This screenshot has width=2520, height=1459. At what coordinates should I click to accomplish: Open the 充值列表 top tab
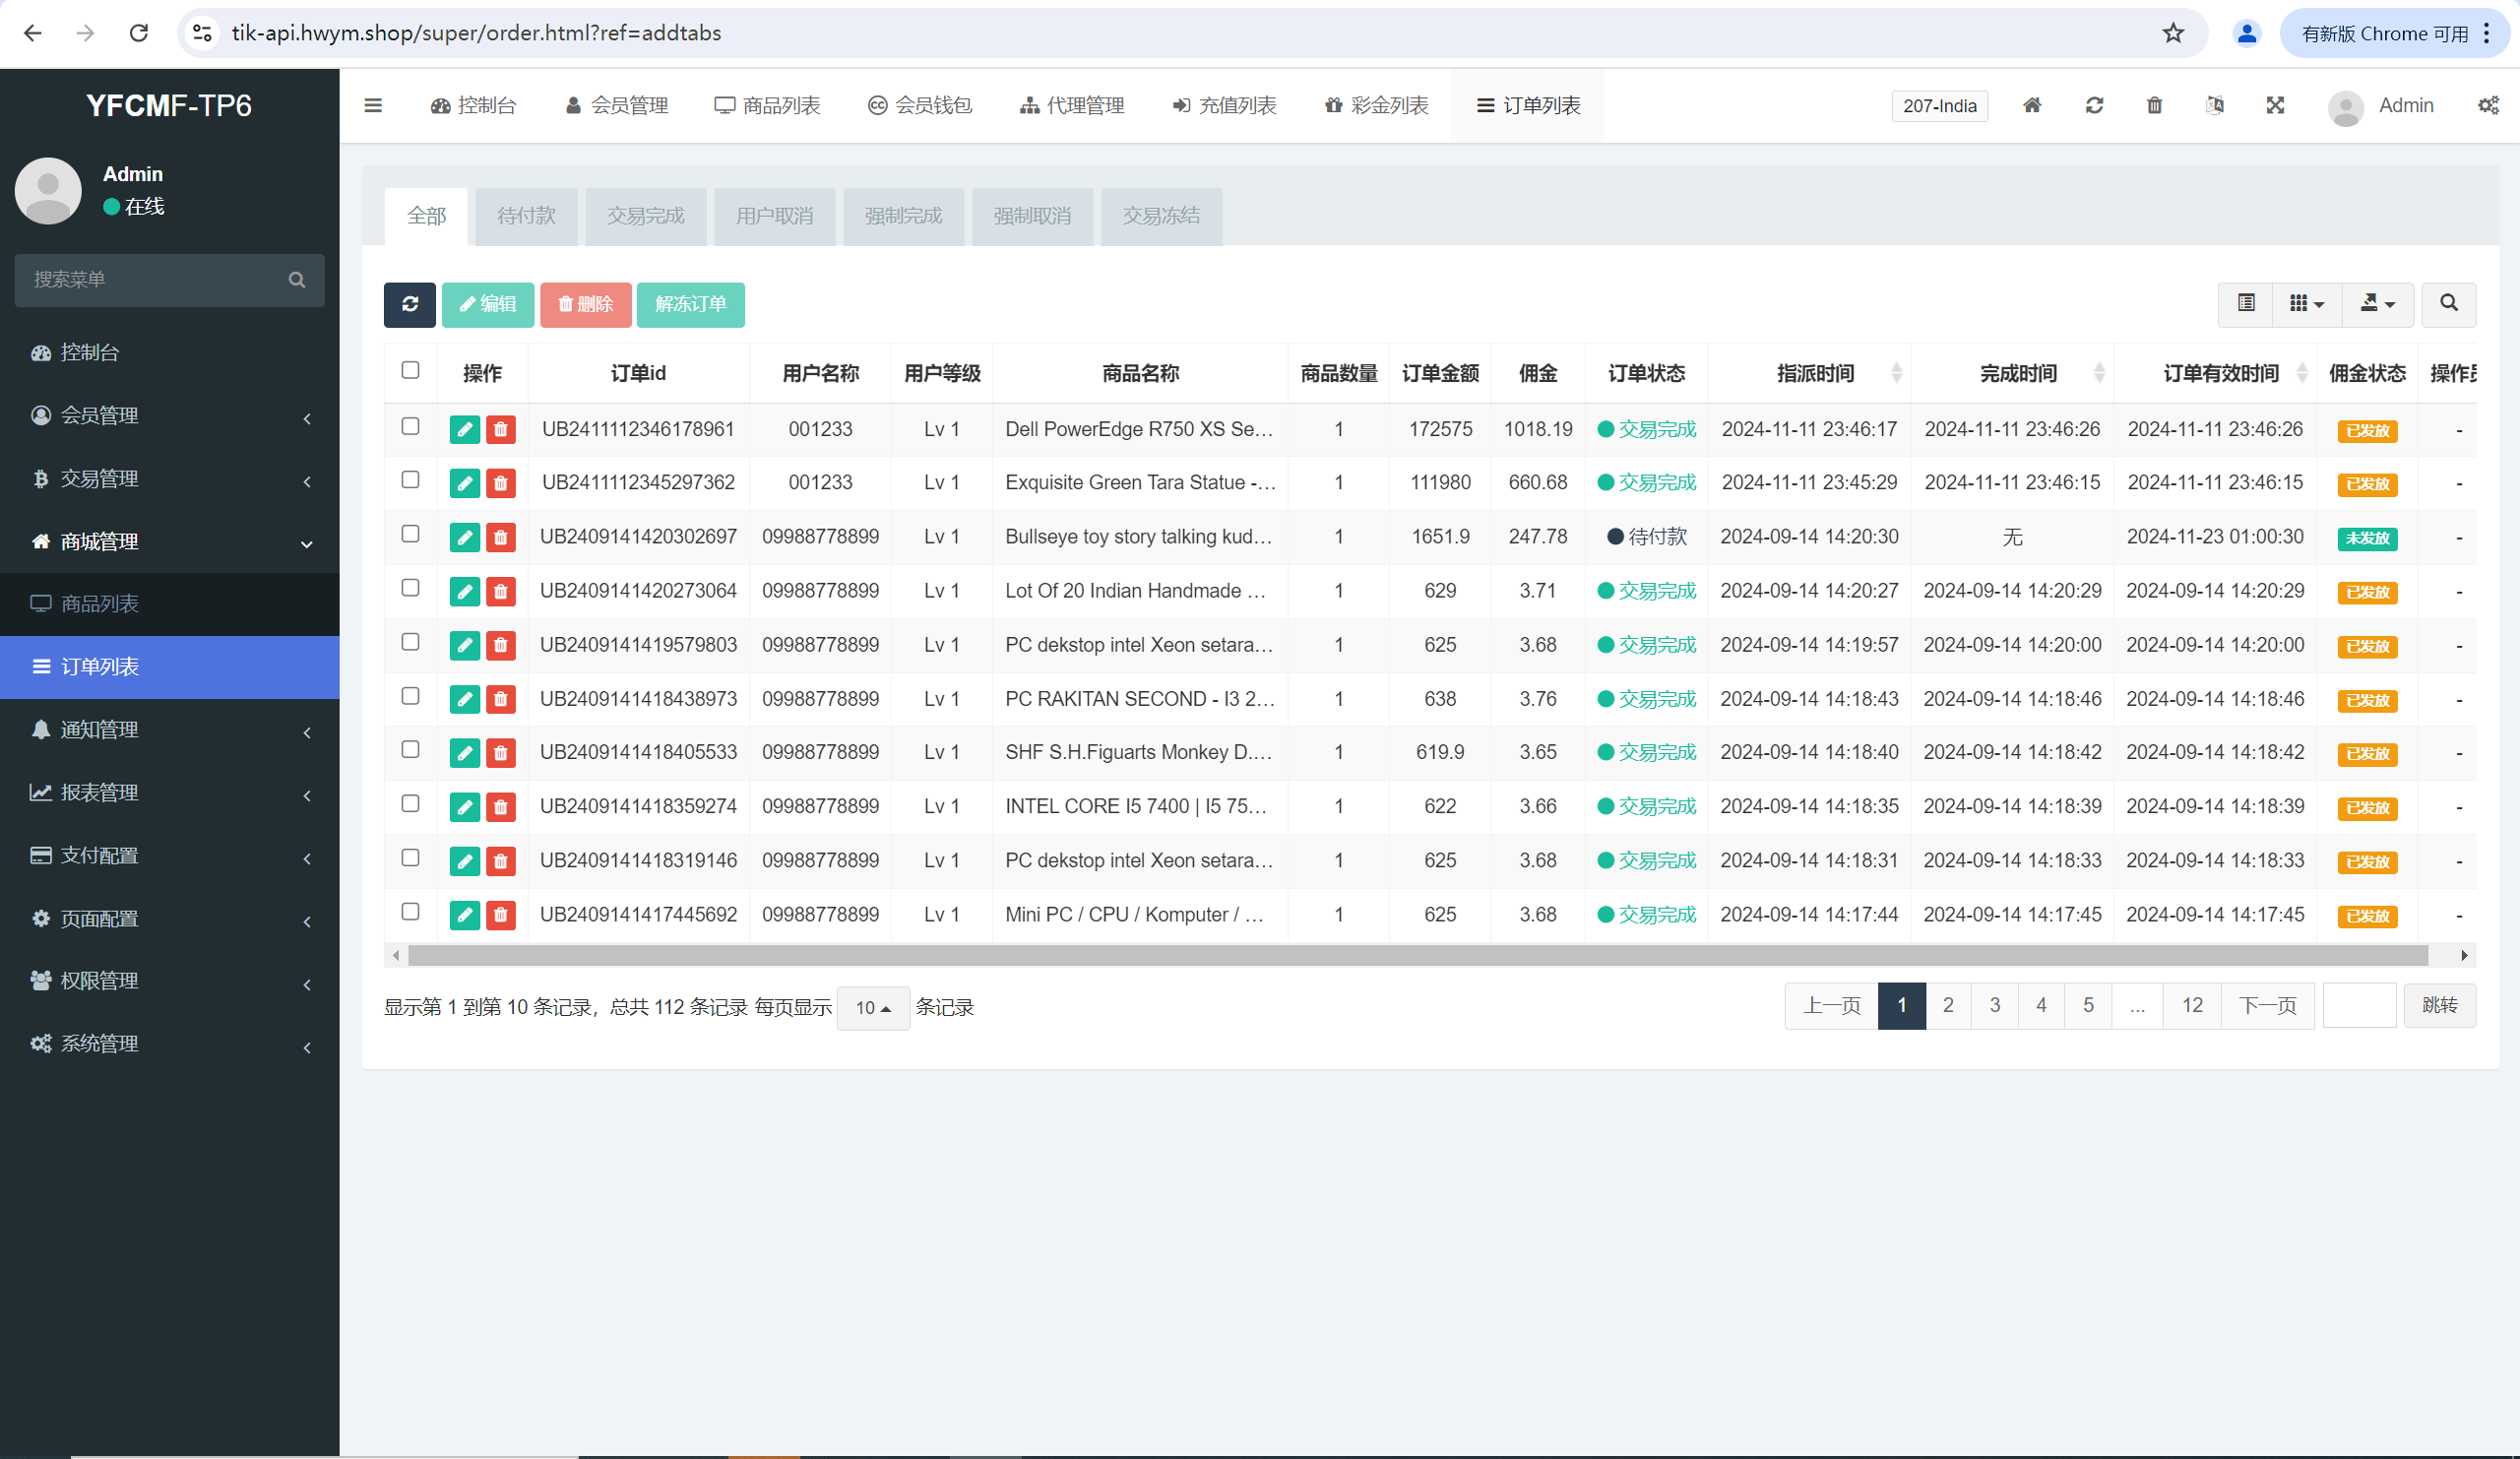(1224, 105)
